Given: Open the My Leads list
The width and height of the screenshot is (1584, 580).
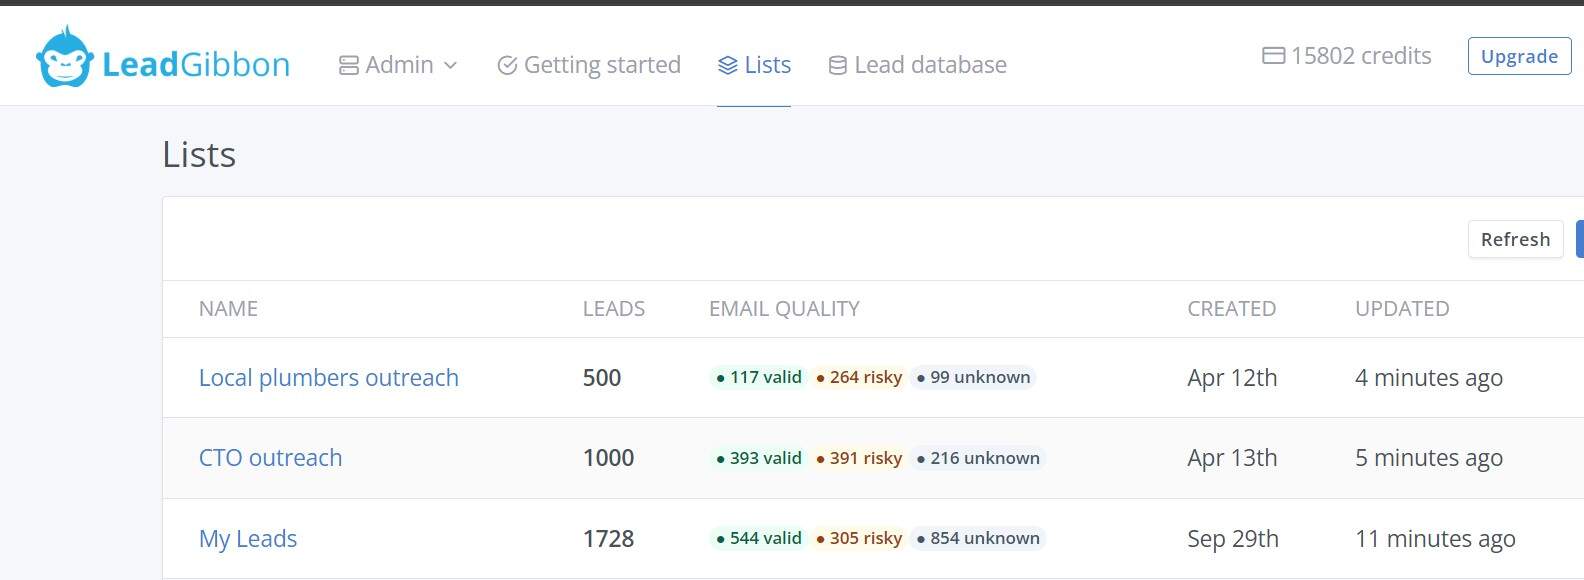Looking at the screenshot, I should click(x=247, y=539).
